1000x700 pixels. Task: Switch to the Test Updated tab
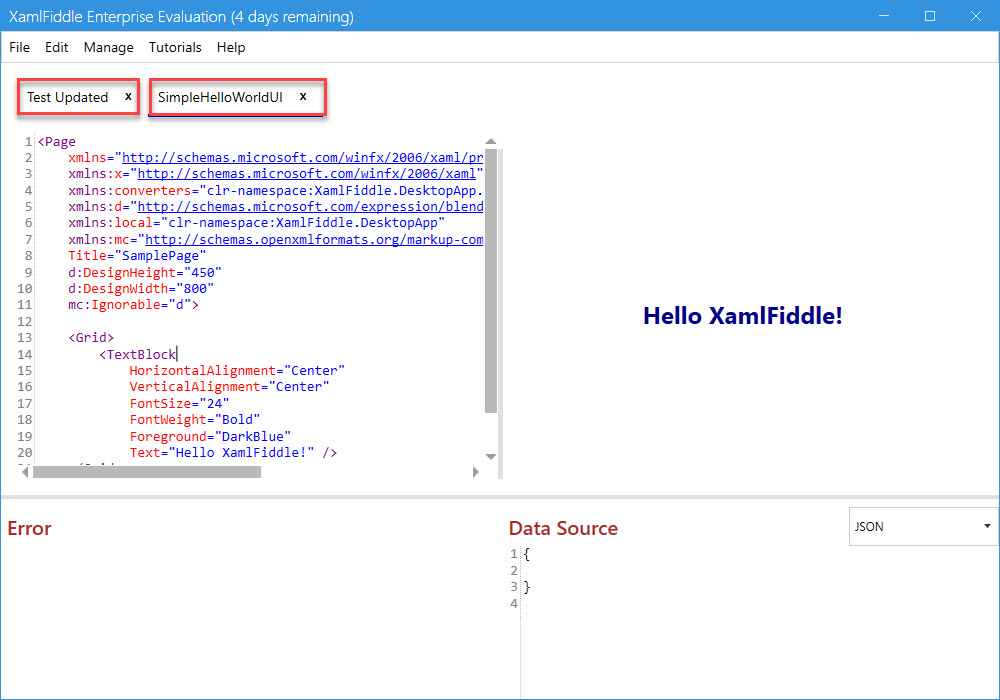pyautogui.click(x=67, y=97)
